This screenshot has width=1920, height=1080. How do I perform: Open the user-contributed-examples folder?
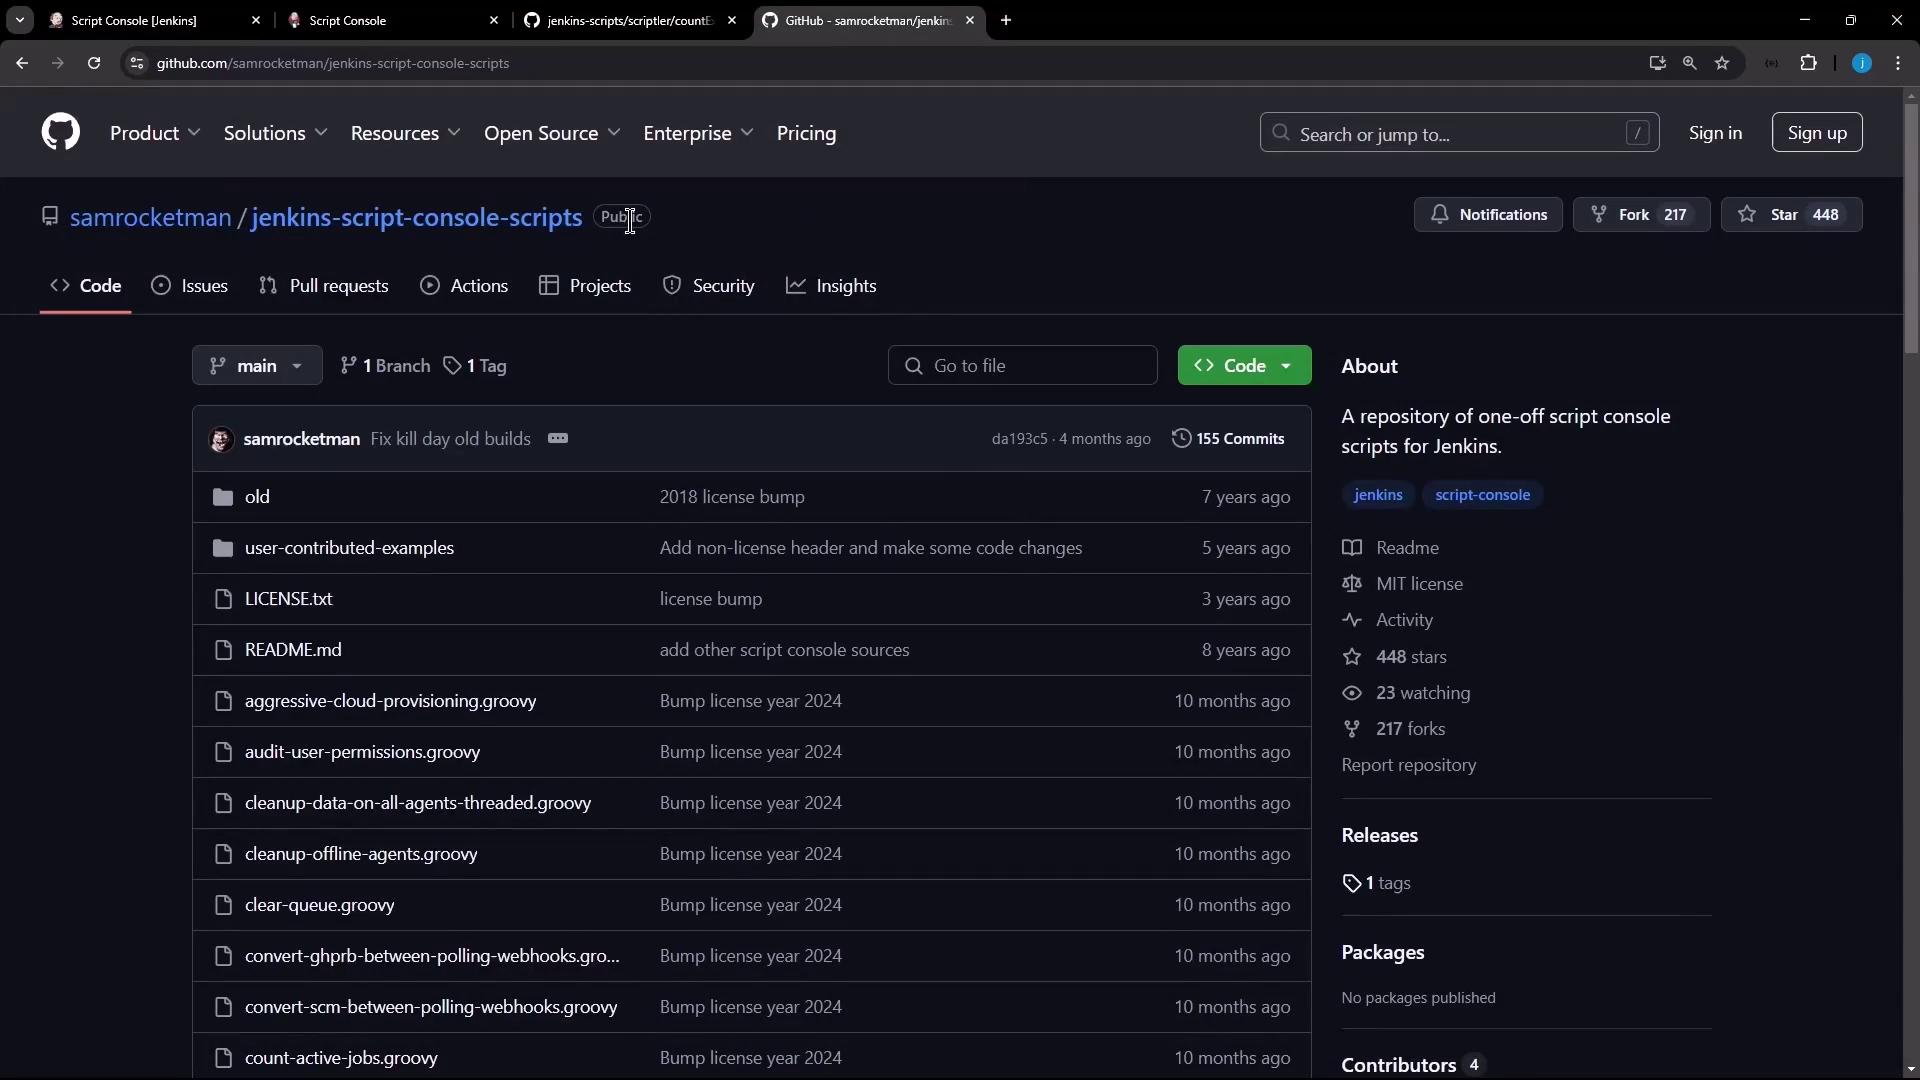tap(349, 548)
